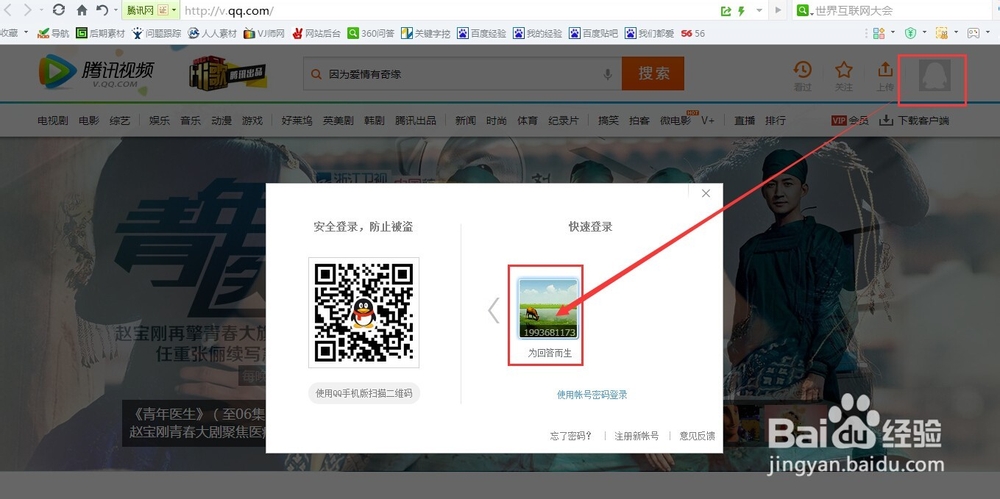
Task: Click the green share icon in address bar
Action: 726,11
